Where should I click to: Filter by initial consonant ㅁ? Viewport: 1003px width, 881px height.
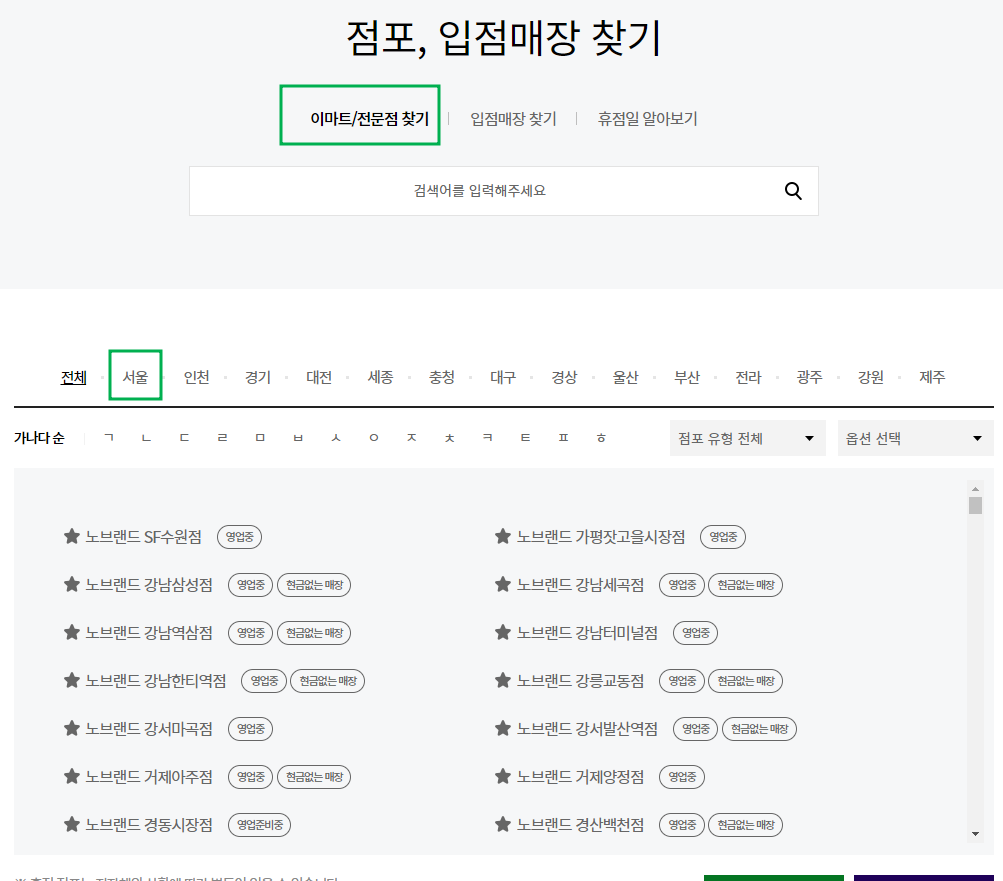click(x=260, y=438)
